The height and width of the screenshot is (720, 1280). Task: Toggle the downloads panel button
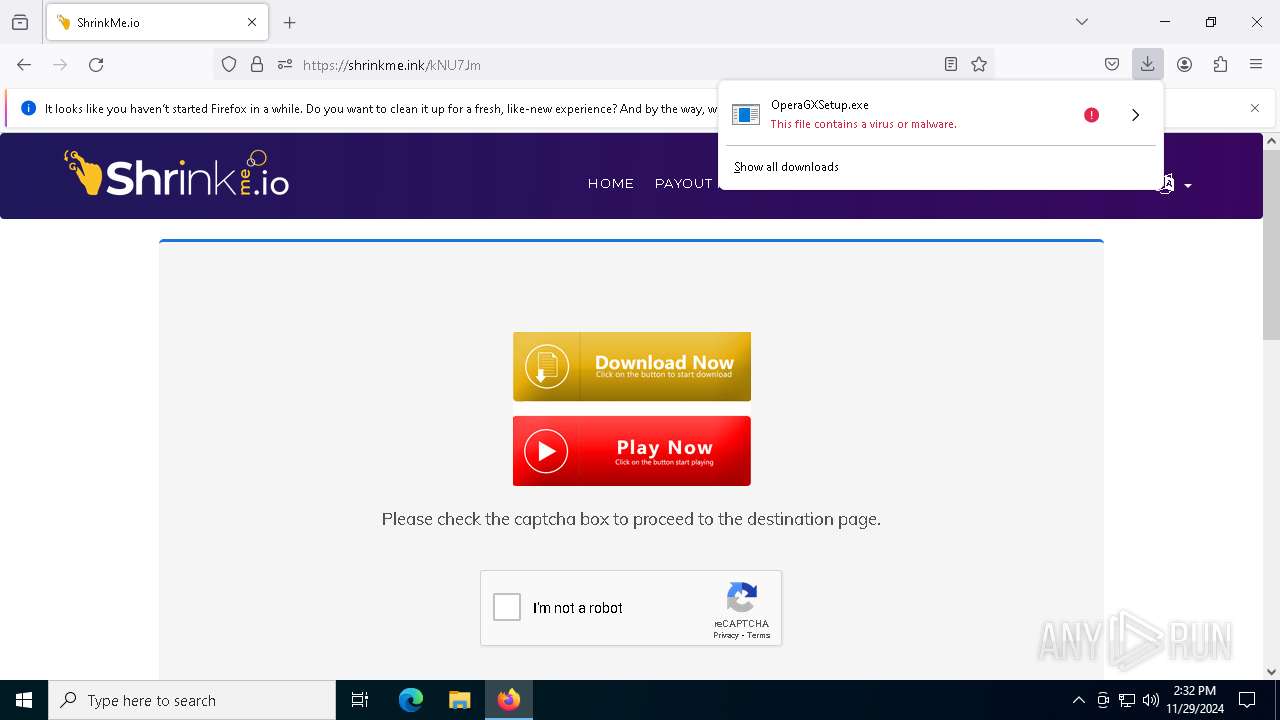[1148, 64]
